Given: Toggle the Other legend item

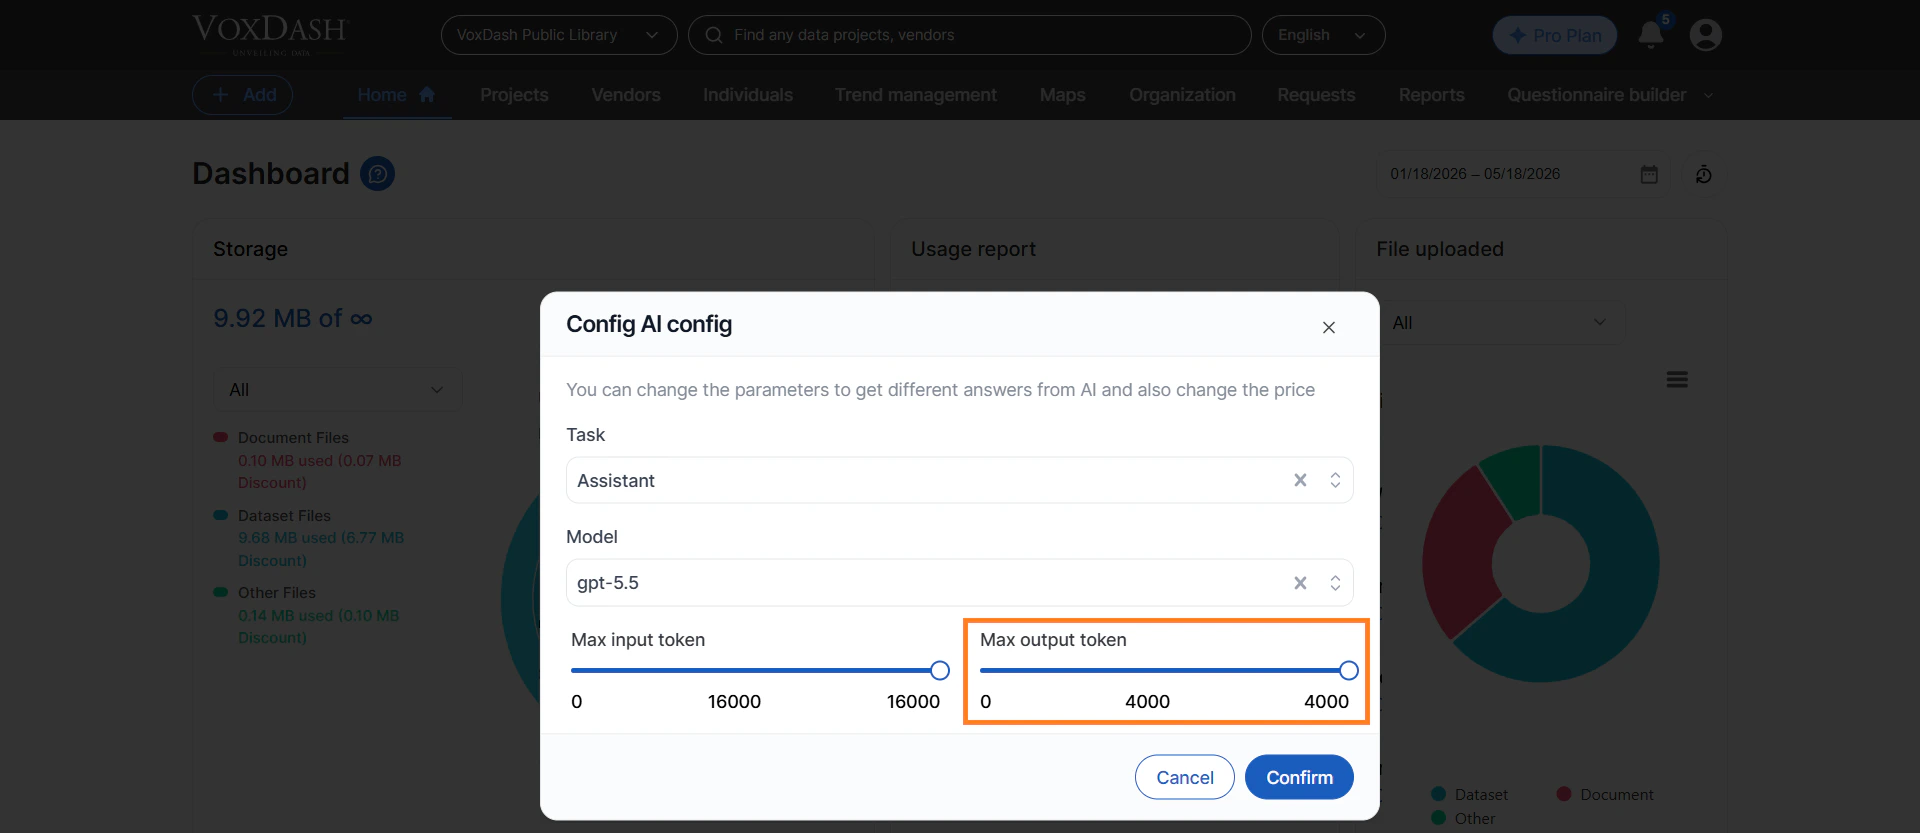Looking at the screenshot, I should 1463,818.
